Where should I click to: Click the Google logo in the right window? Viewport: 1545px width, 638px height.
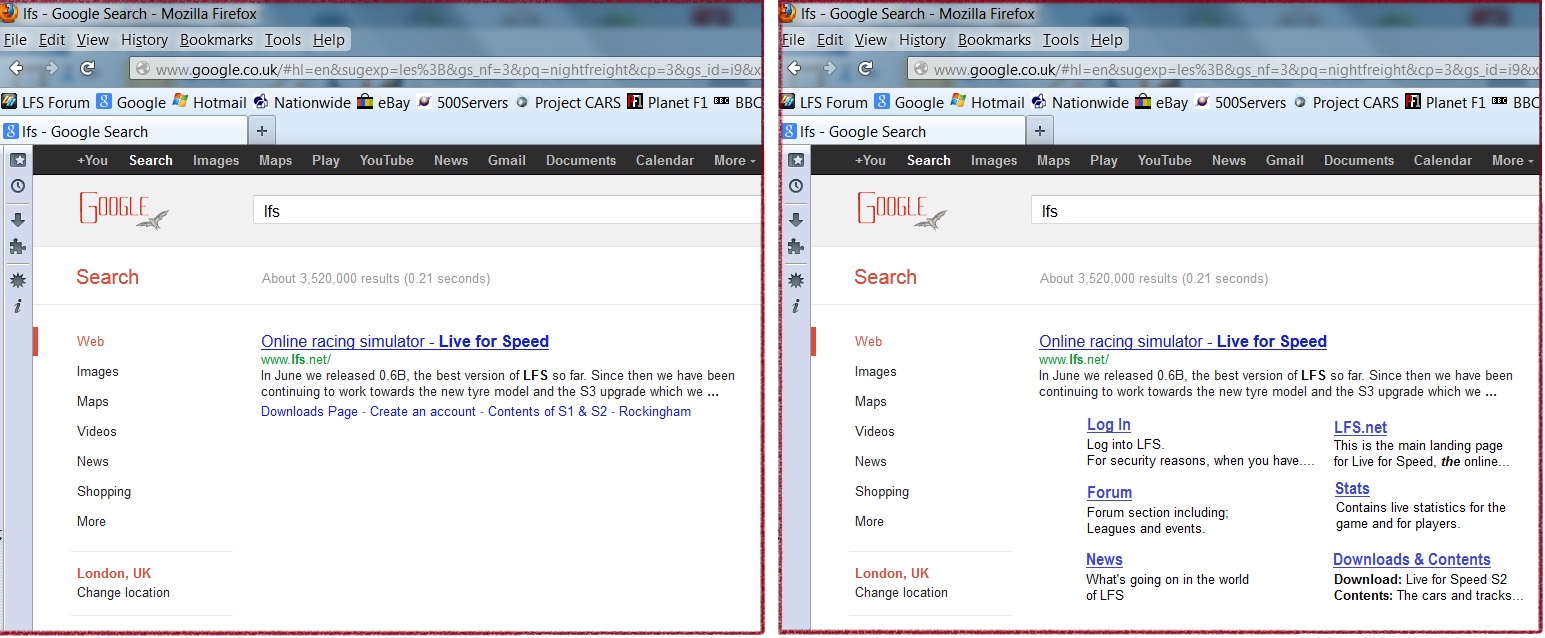(x=900, y=210)
